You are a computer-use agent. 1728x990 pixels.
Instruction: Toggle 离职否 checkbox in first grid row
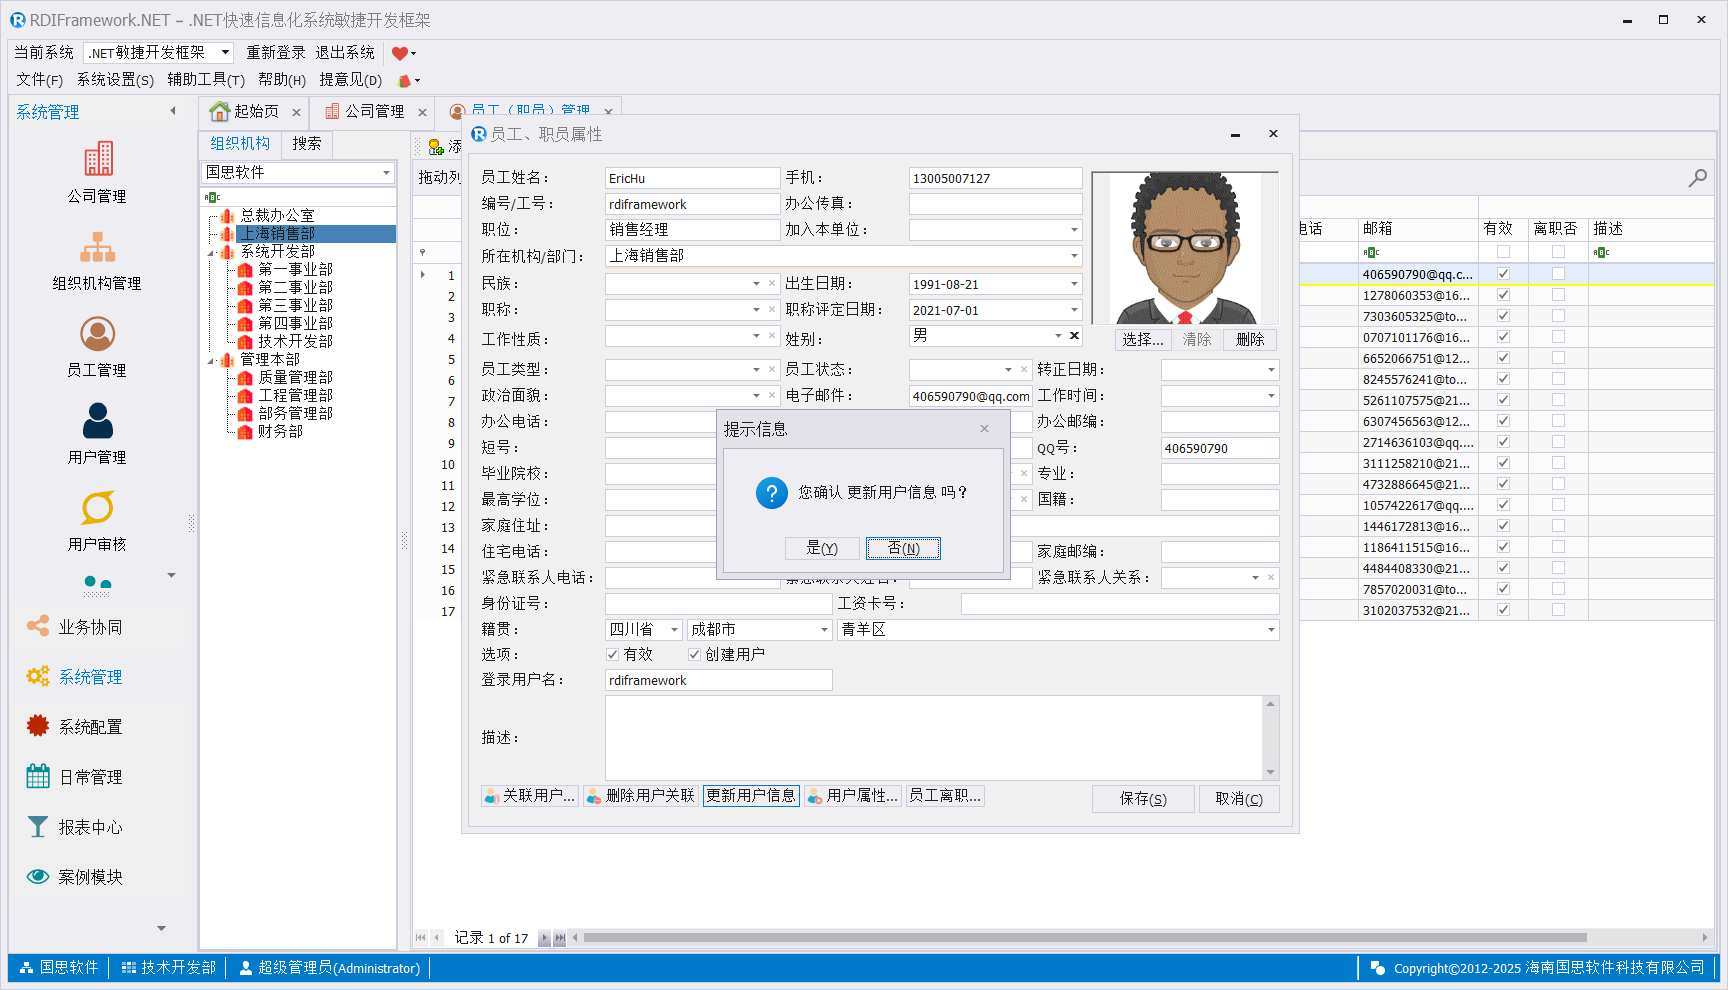pos(1558,274)
